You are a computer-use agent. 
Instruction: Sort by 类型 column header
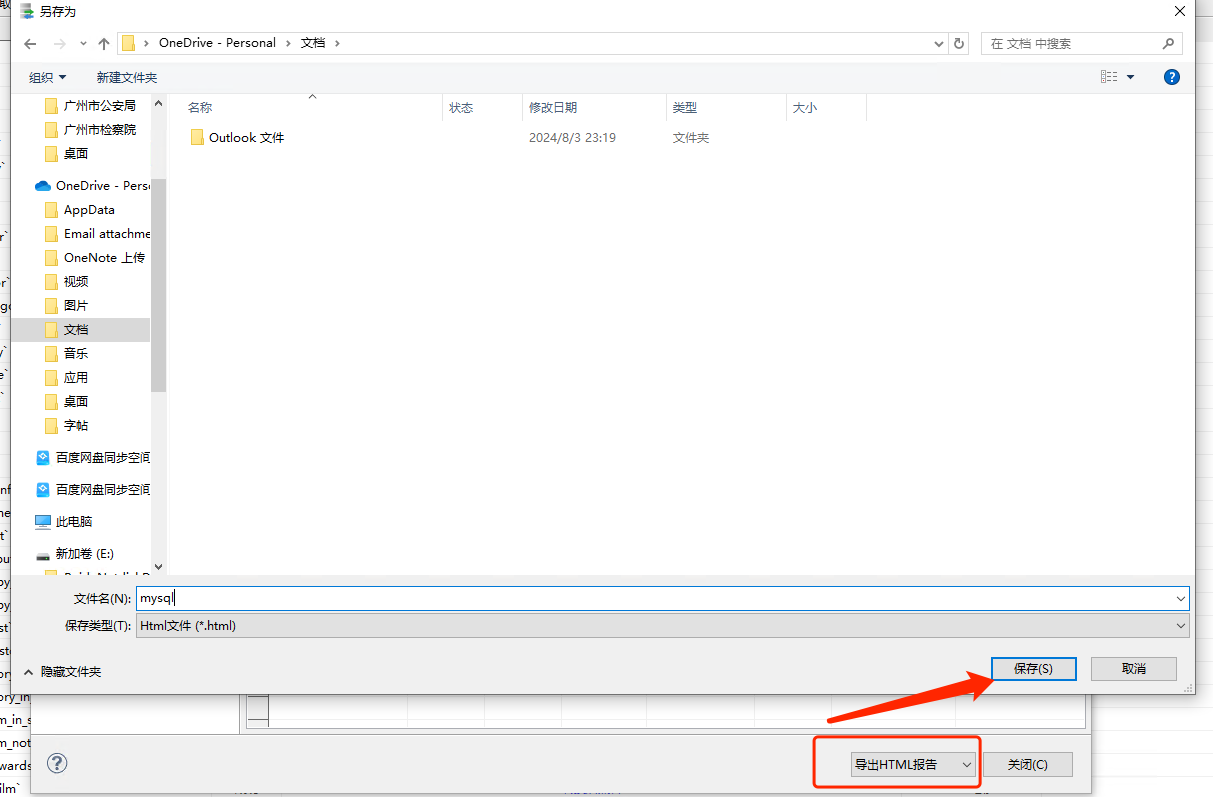tap(685, 107)
